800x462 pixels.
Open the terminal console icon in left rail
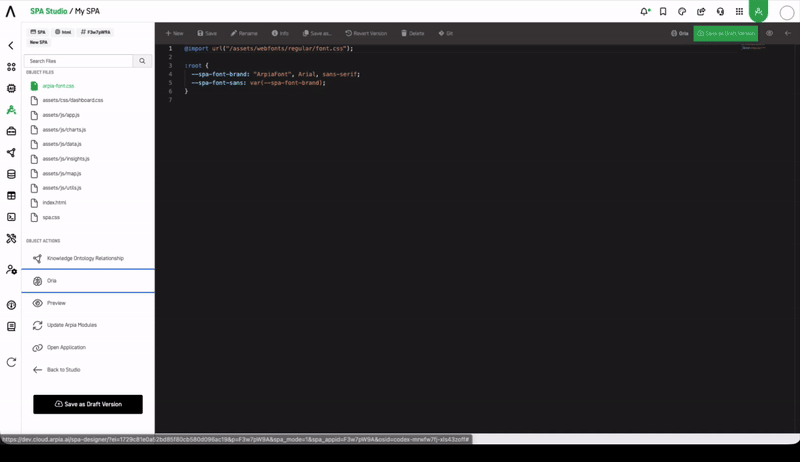11,217
